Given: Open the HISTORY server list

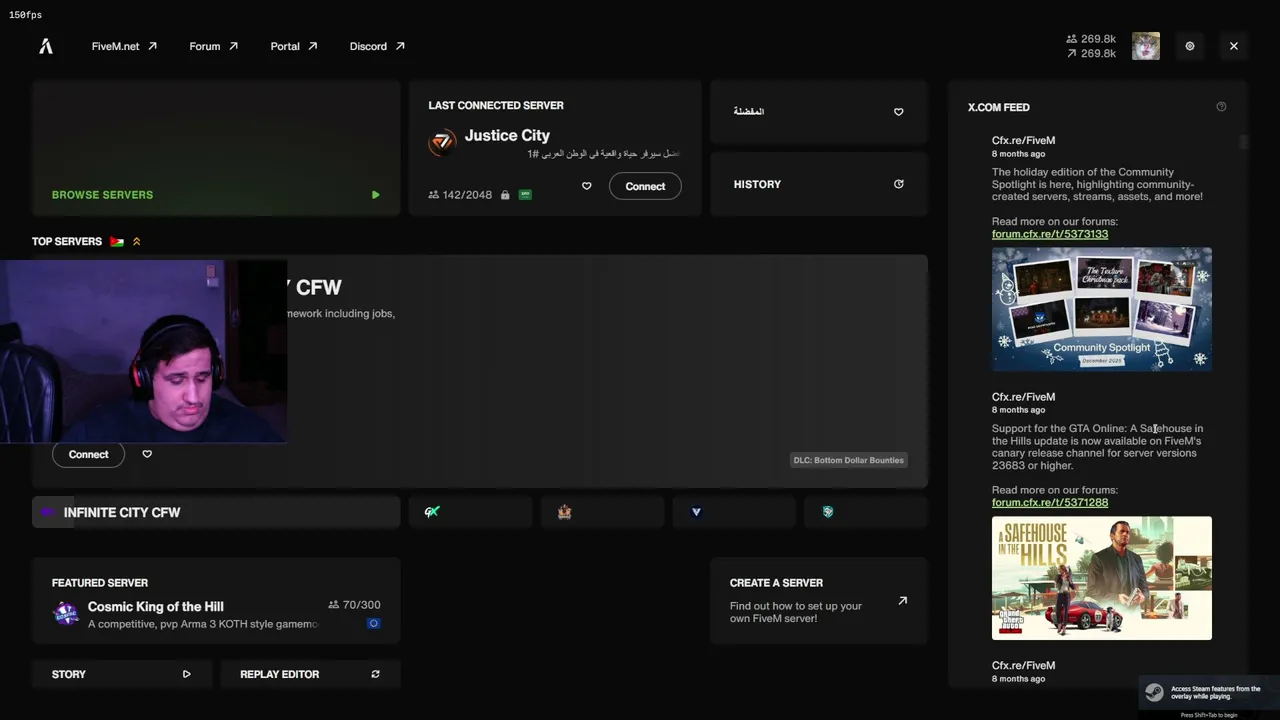Looking at the screenshot, I should click(819, 184).
